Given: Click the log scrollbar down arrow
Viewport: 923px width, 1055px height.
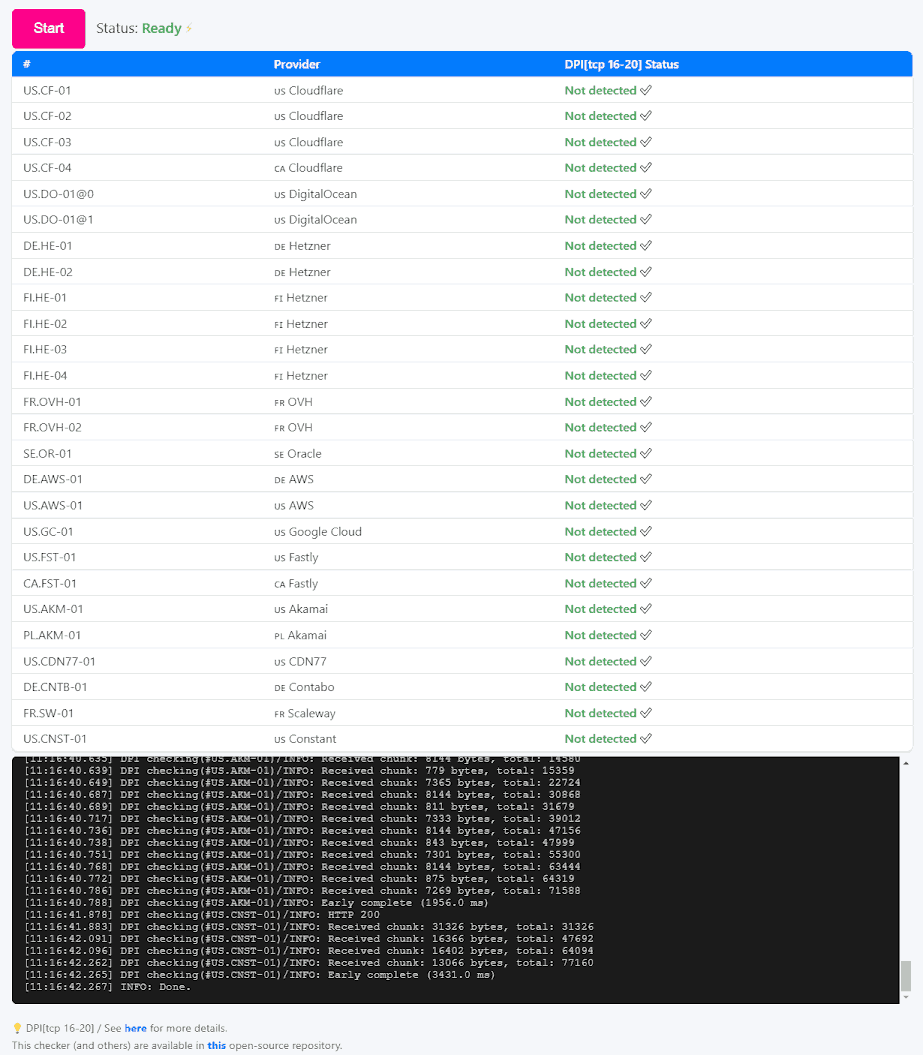Looking at the screenshot, I should [906, 997].
